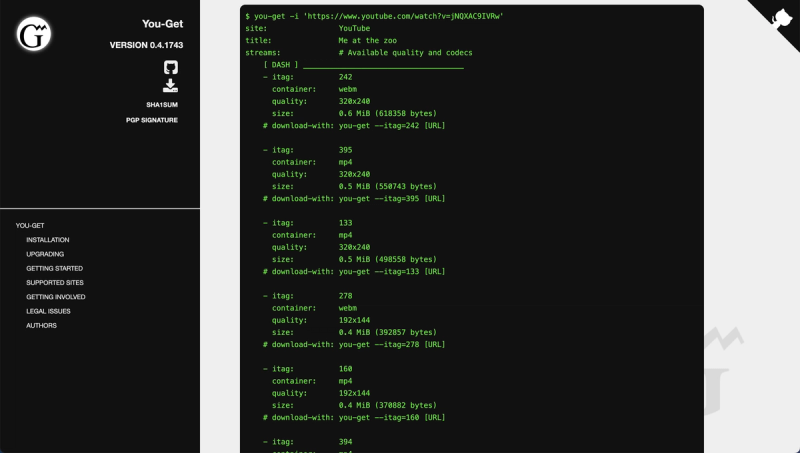Click the download icon in sidebar

pos(170,85)
